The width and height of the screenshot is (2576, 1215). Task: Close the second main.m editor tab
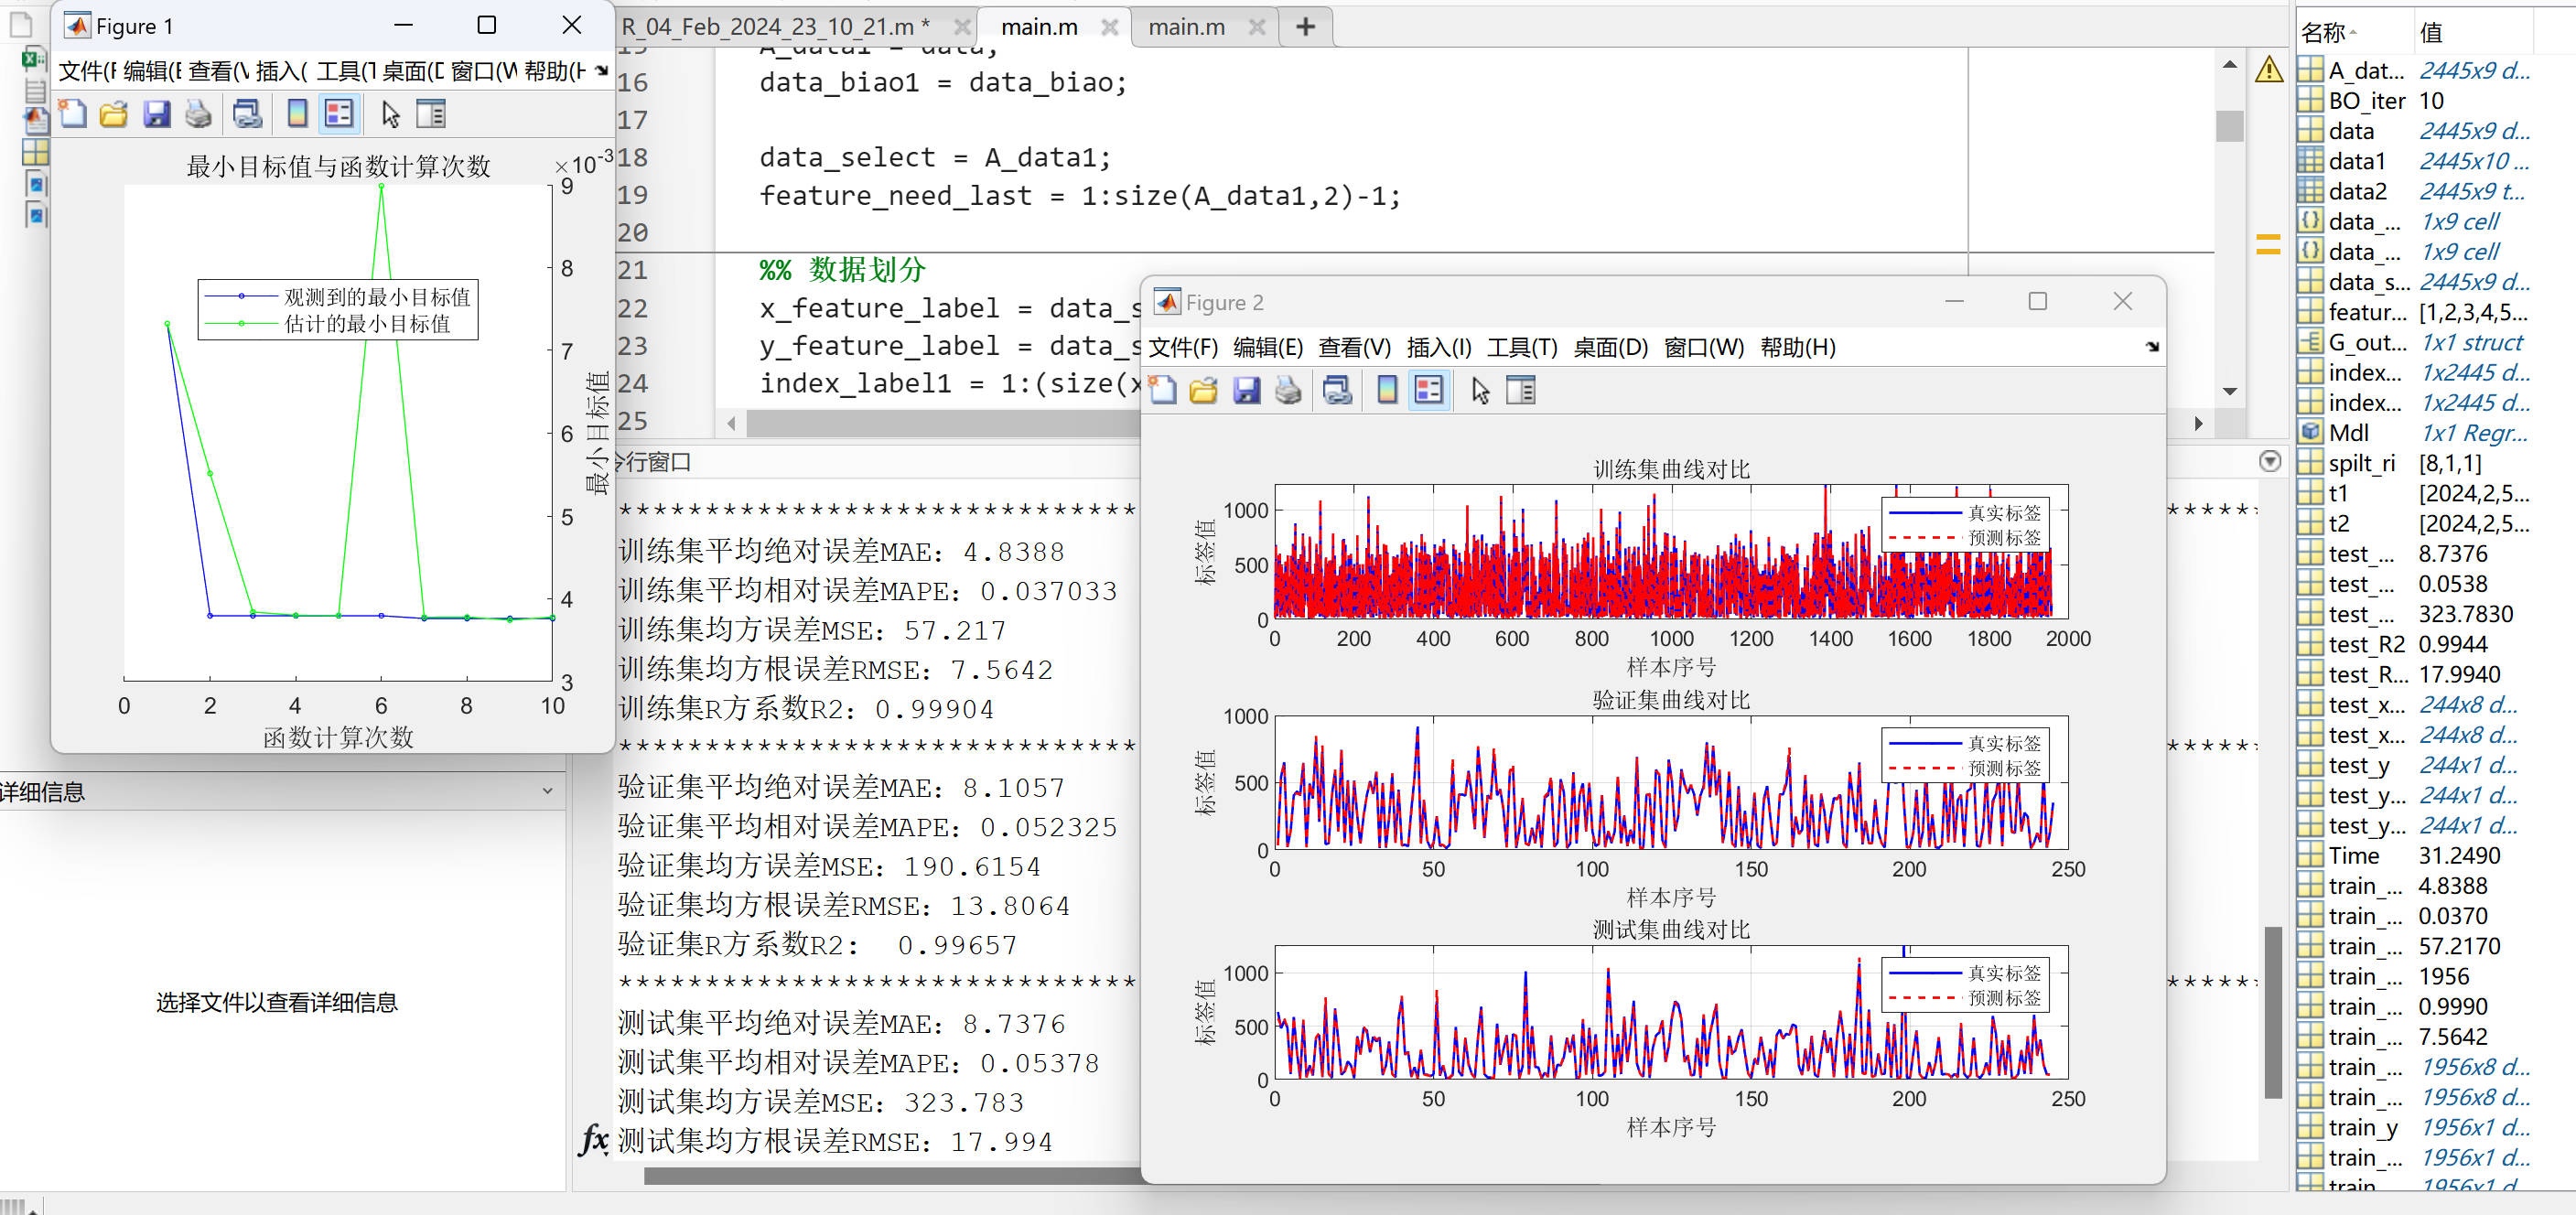(1257, 27)
